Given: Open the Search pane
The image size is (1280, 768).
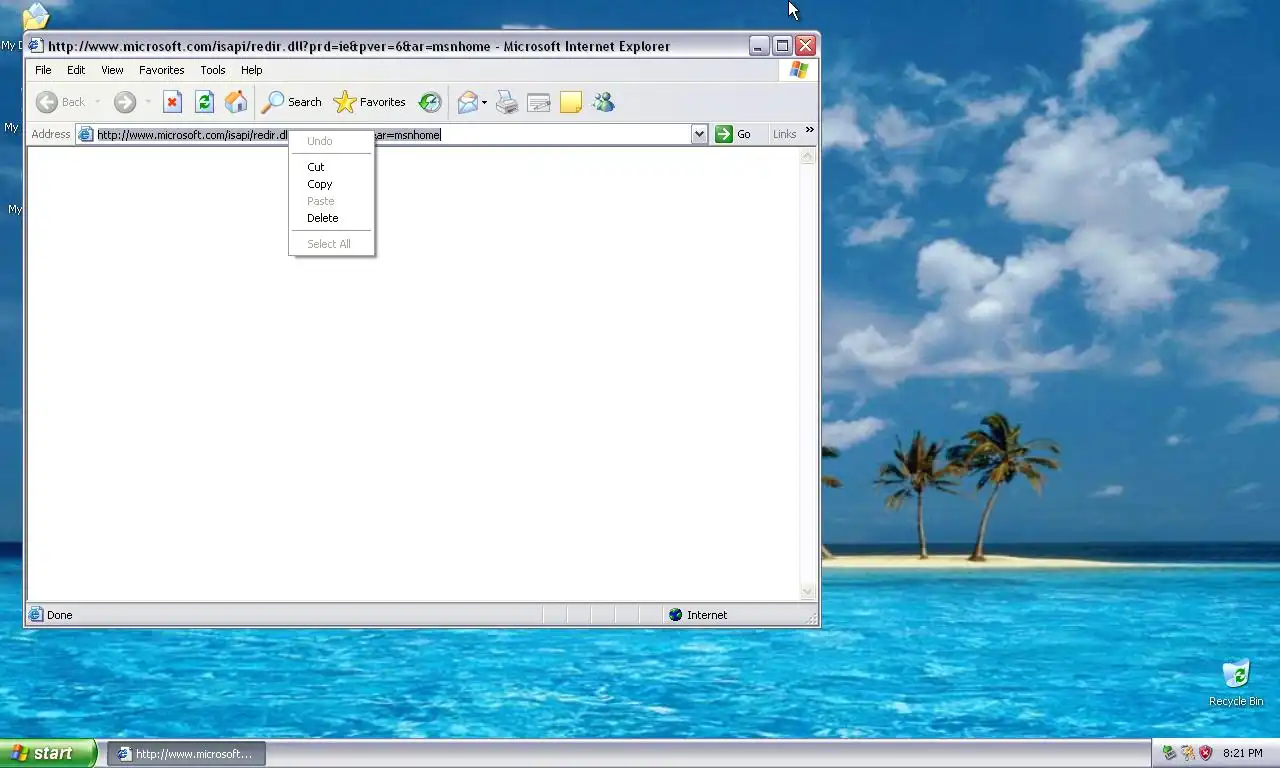Looking at the screenshot, I should (292, 102).
